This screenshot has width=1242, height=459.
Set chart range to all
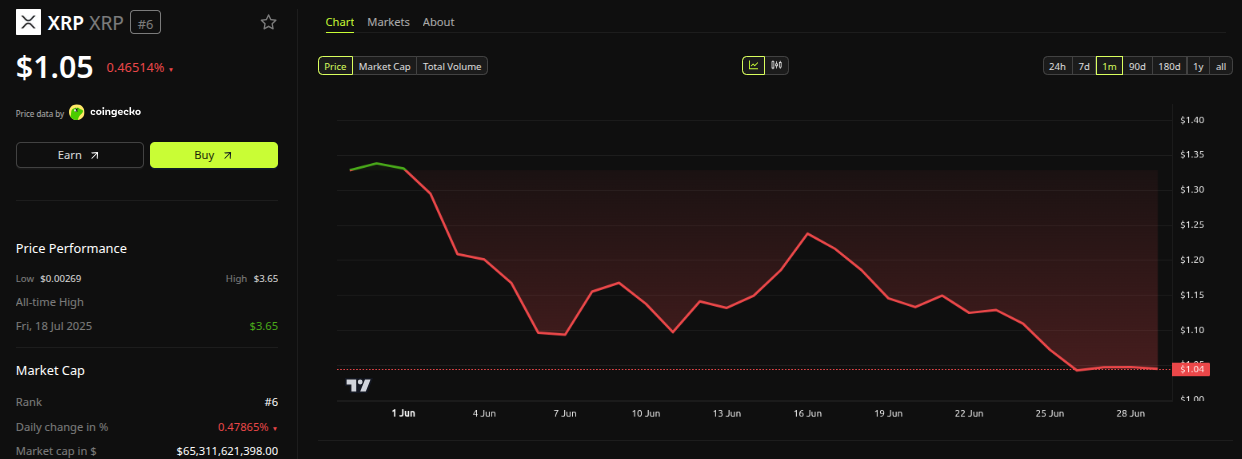[x=1221, y=66]
